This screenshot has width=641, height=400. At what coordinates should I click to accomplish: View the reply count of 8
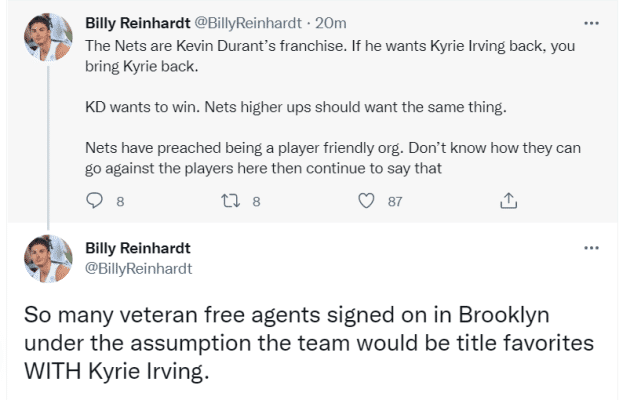120,201
